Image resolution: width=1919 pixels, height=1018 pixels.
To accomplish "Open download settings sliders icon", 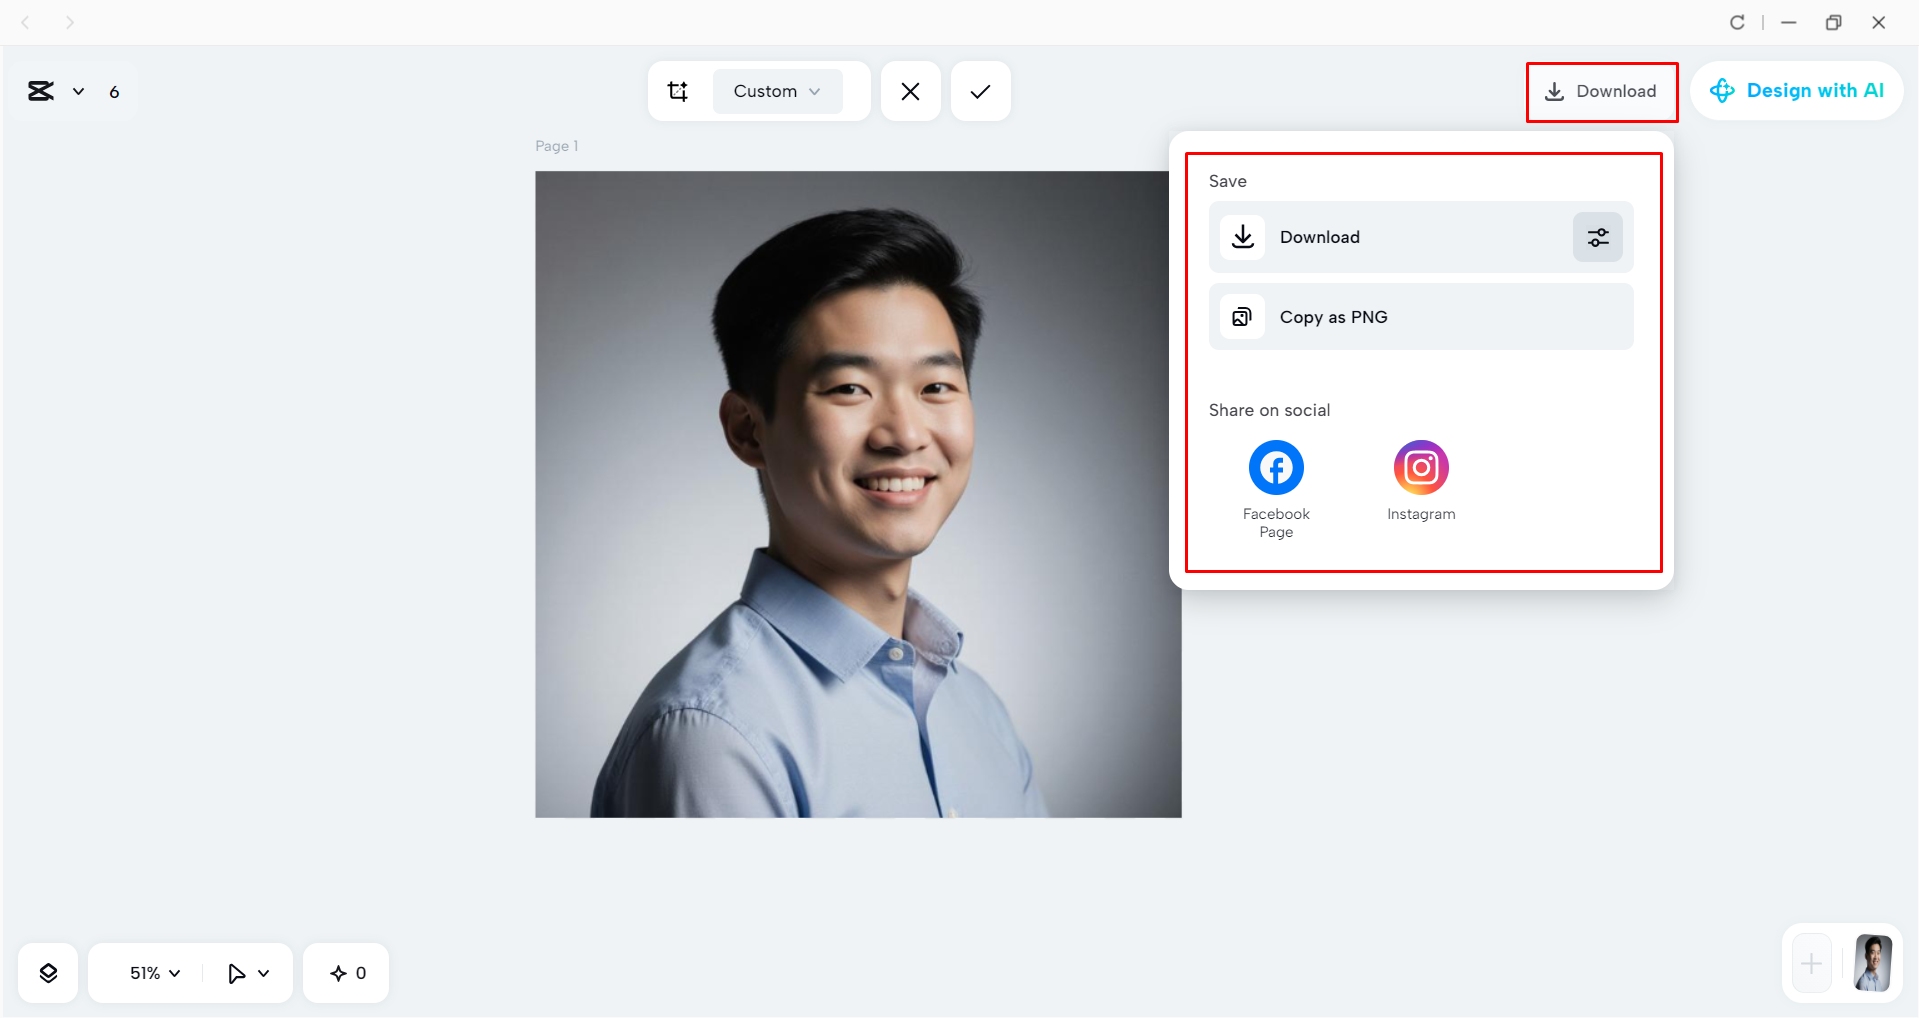I will [1598, 237].
